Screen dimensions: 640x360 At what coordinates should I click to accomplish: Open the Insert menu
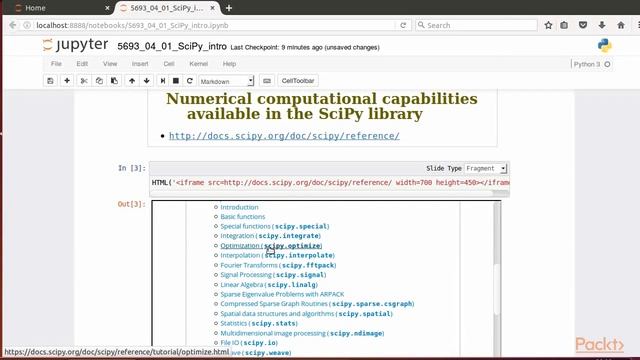pyautogui.click(x=140, y=64)
